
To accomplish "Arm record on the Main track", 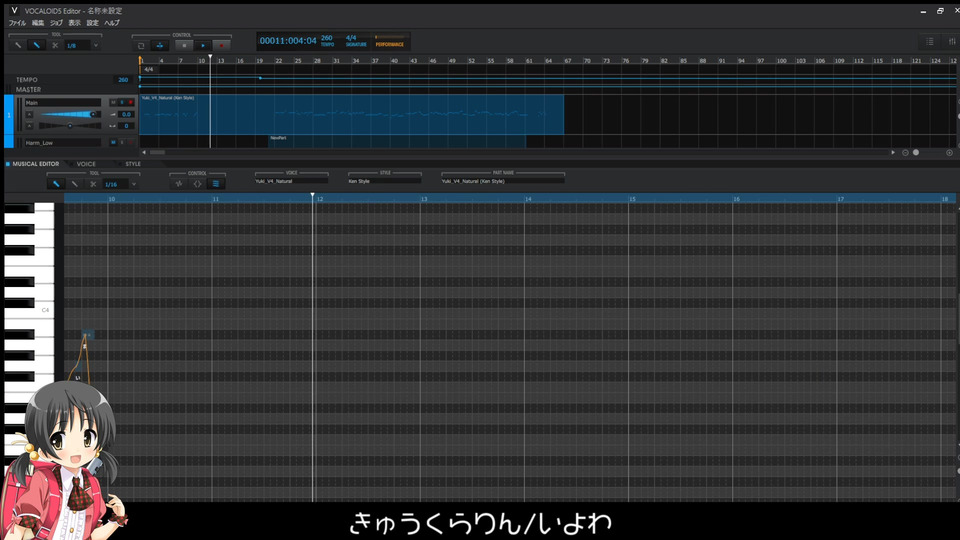I will point(130,102).
